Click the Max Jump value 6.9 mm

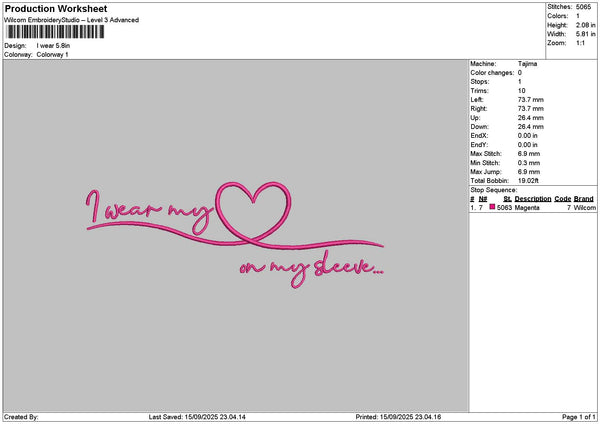529,172
